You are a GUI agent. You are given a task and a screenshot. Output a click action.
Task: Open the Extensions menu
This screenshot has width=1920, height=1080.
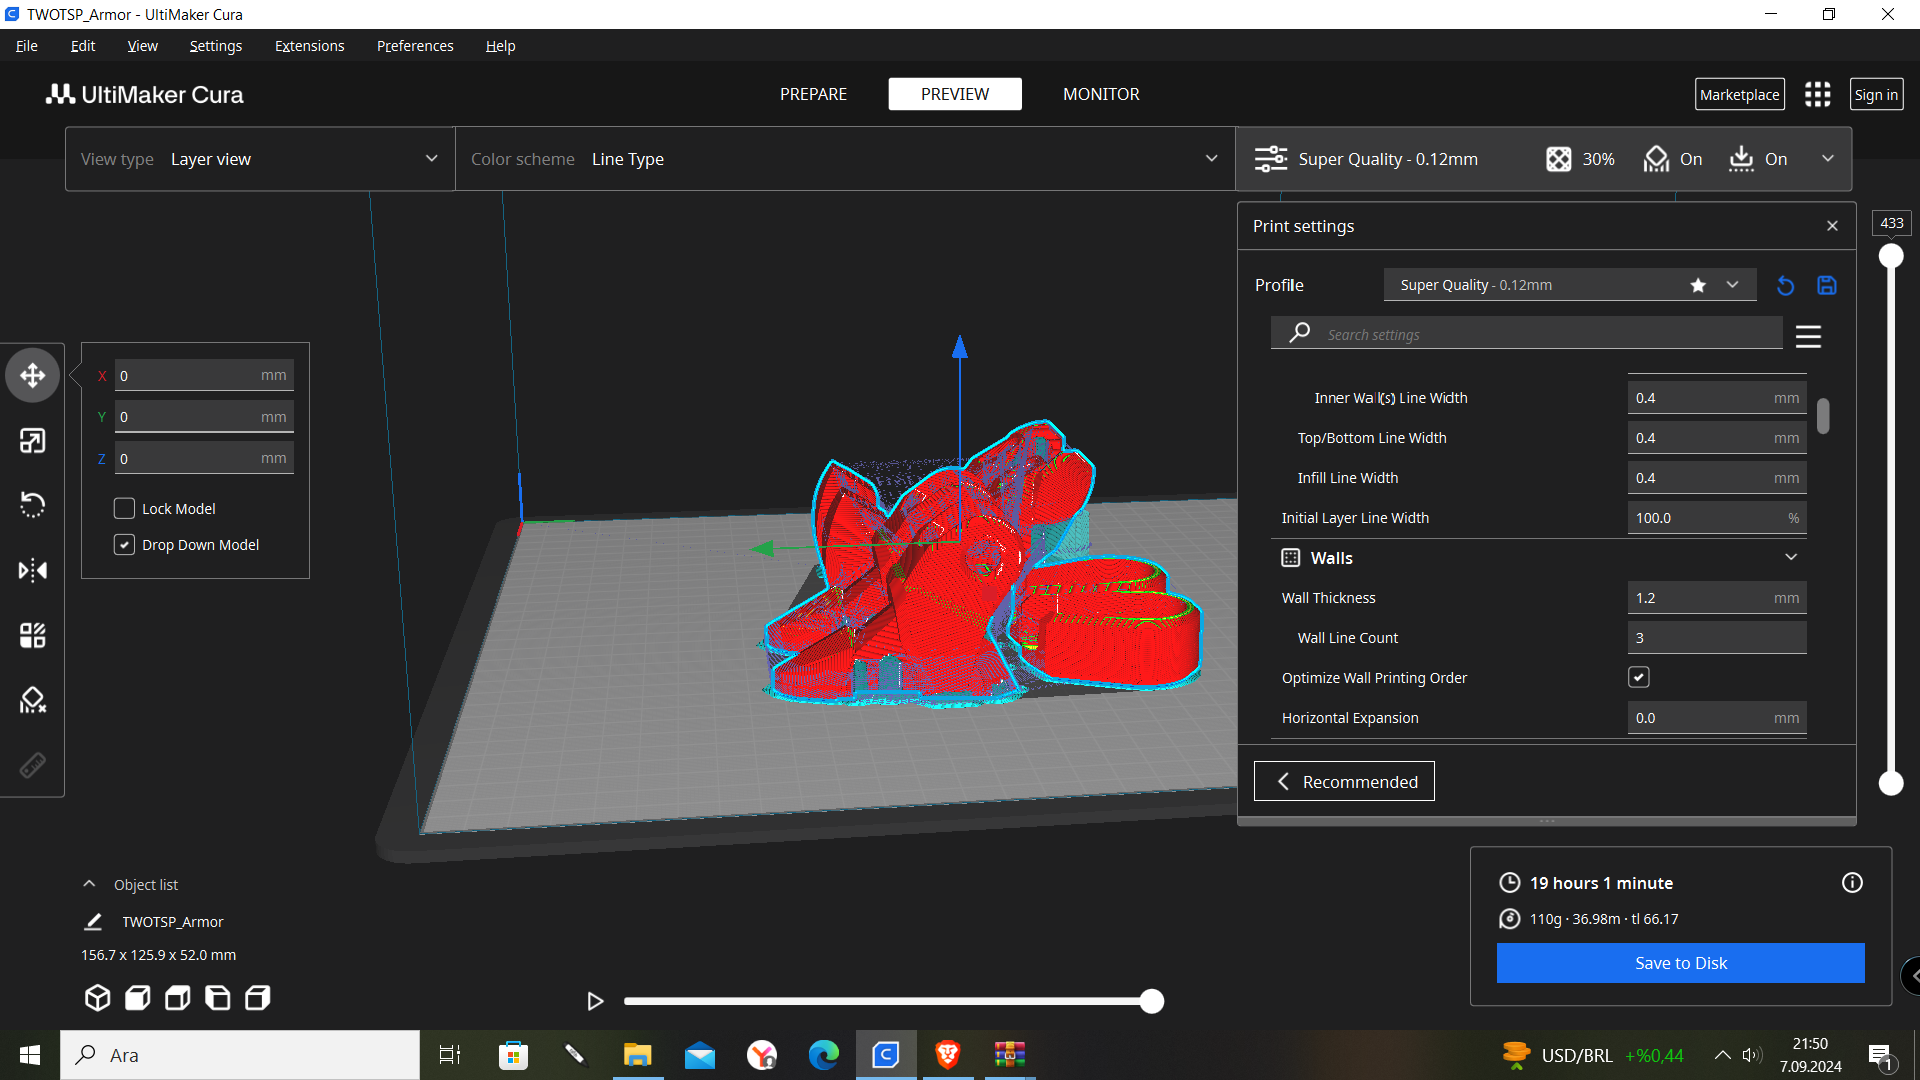click(309, 46)
